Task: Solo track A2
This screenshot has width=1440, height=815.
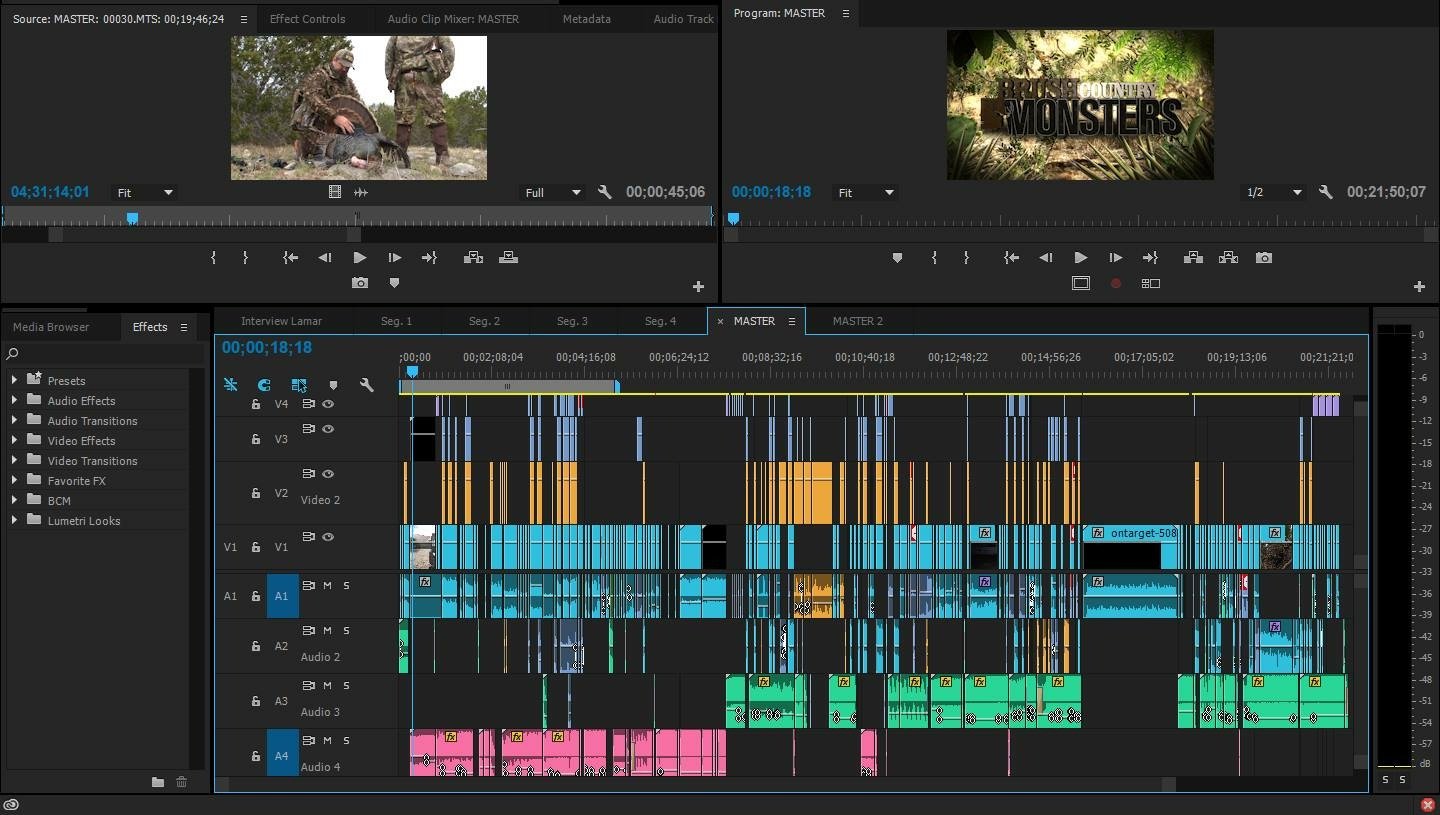Action: point(347,631)
